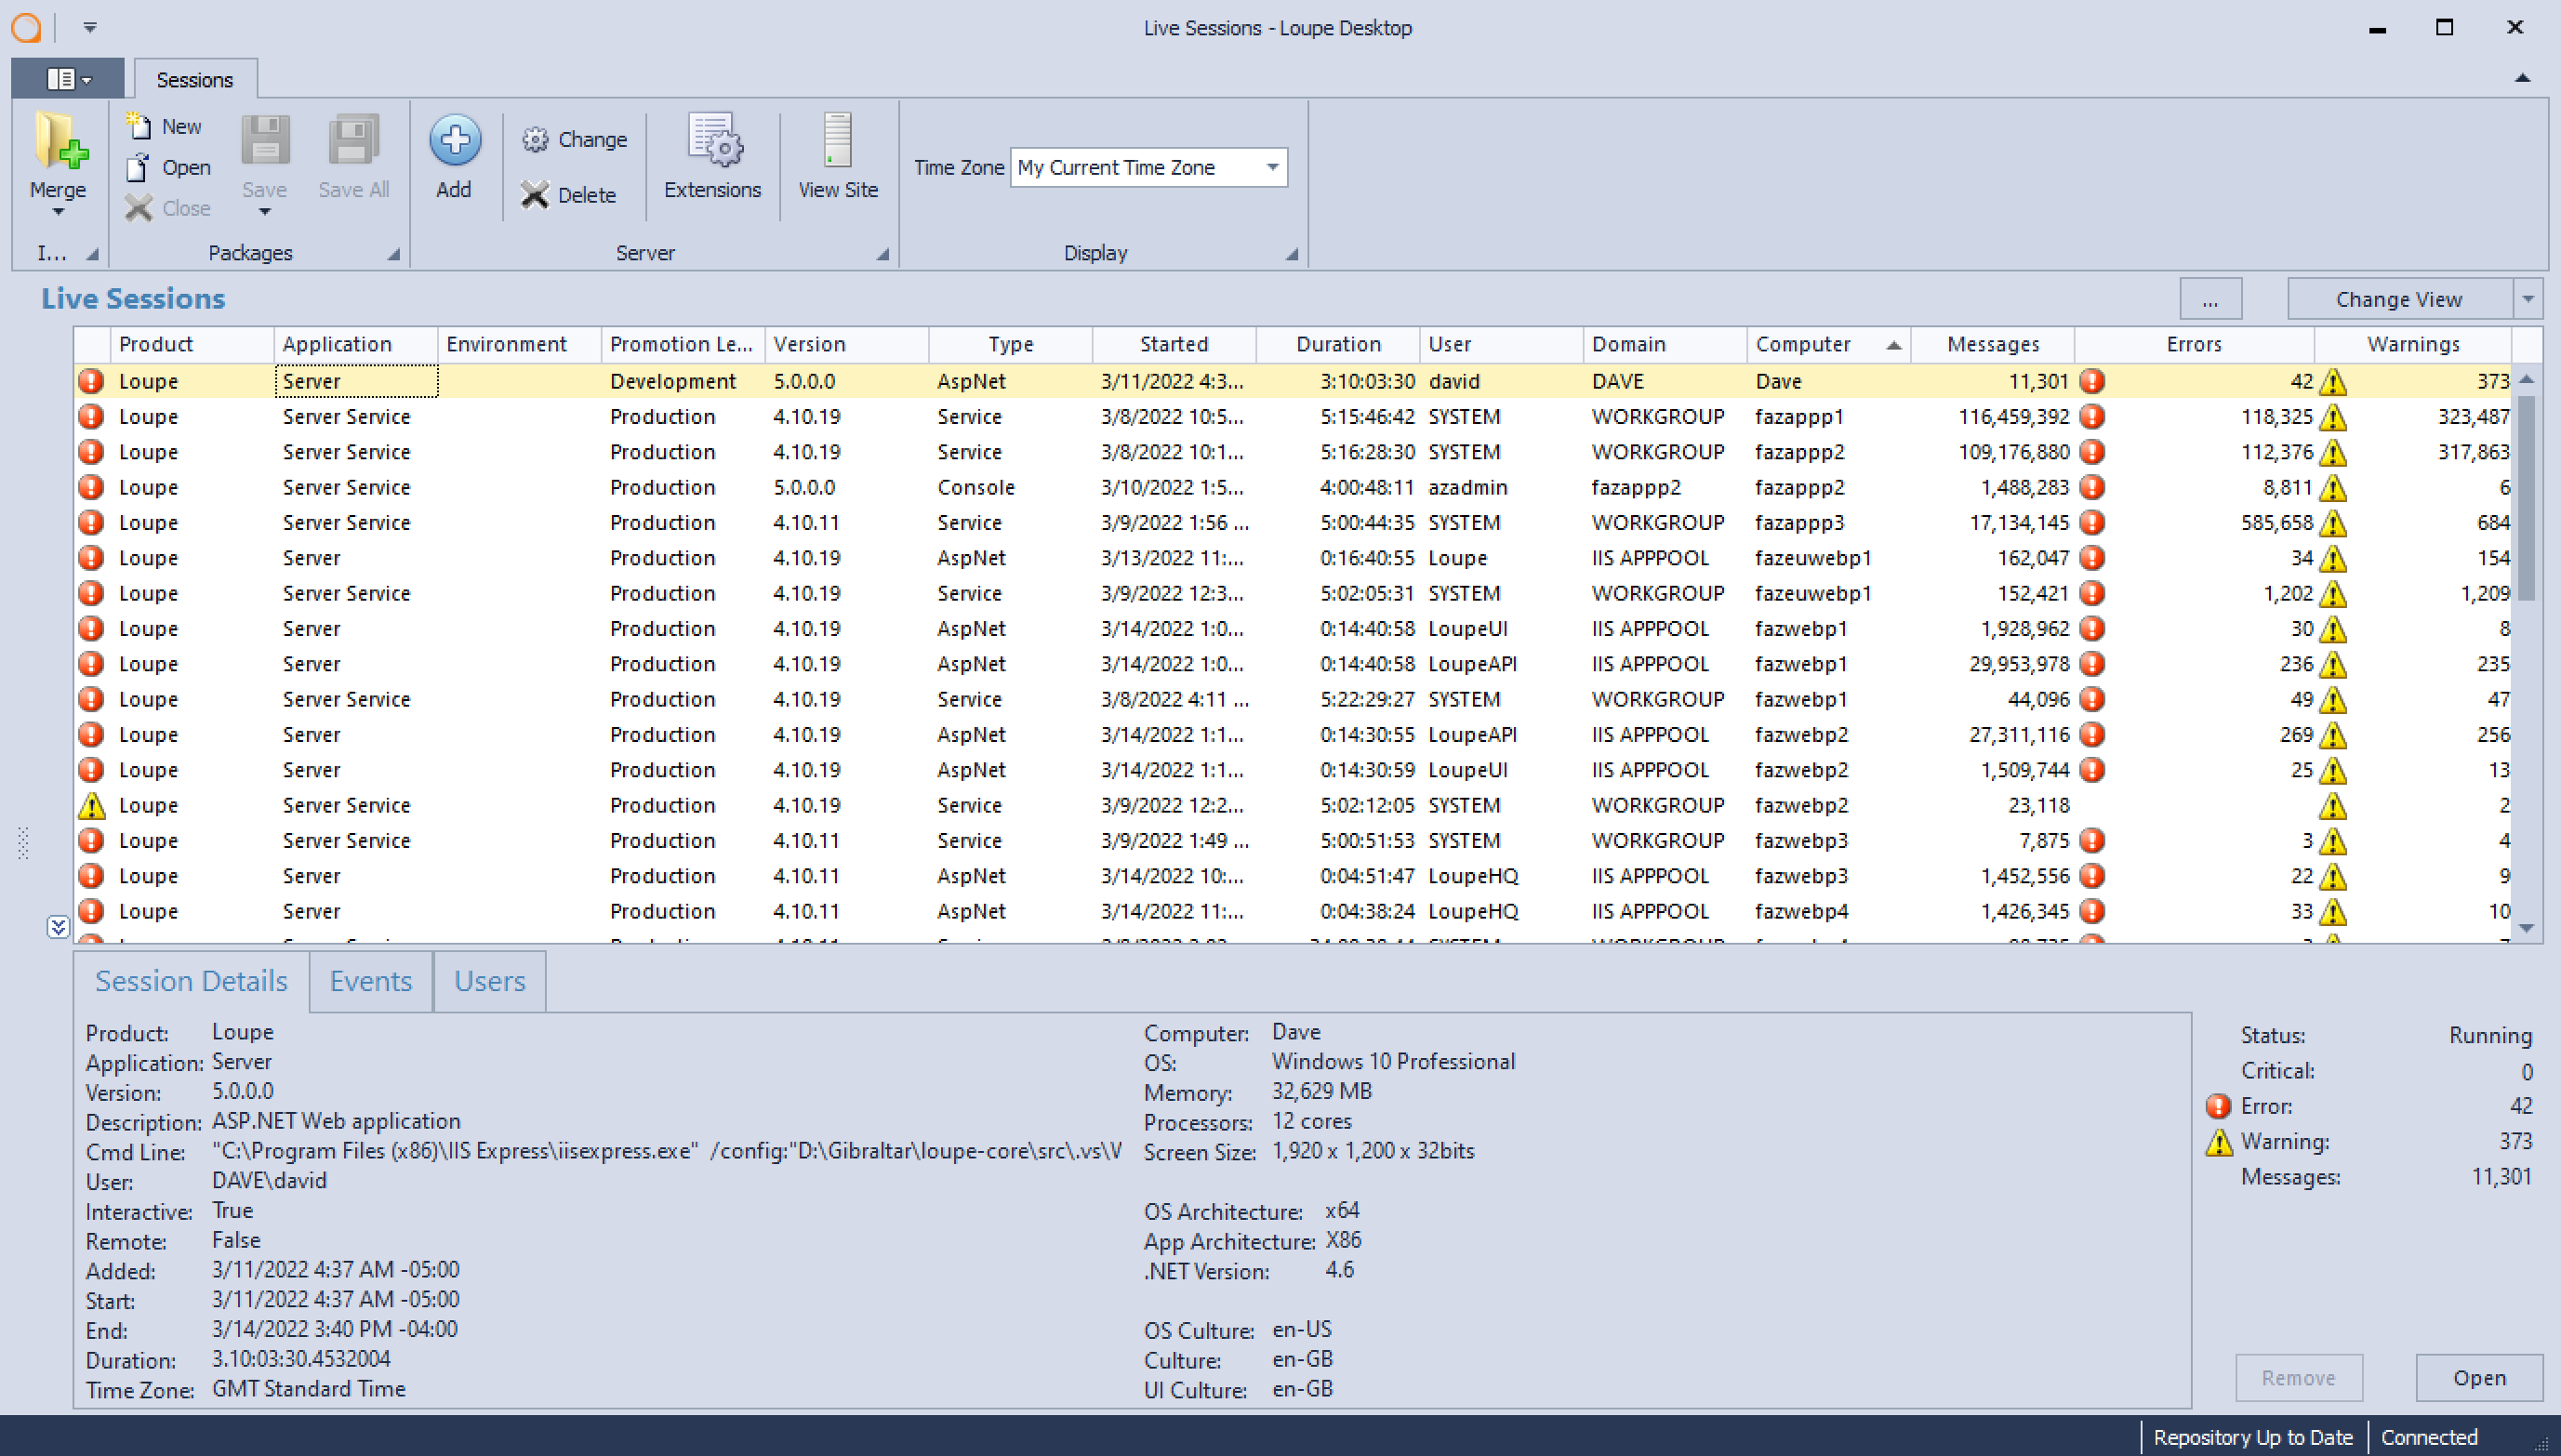Collapse the ribbon with the up arrow
This screenshot has width=2561, height=1456.
pyautogui.click(x=2522, y=78)
